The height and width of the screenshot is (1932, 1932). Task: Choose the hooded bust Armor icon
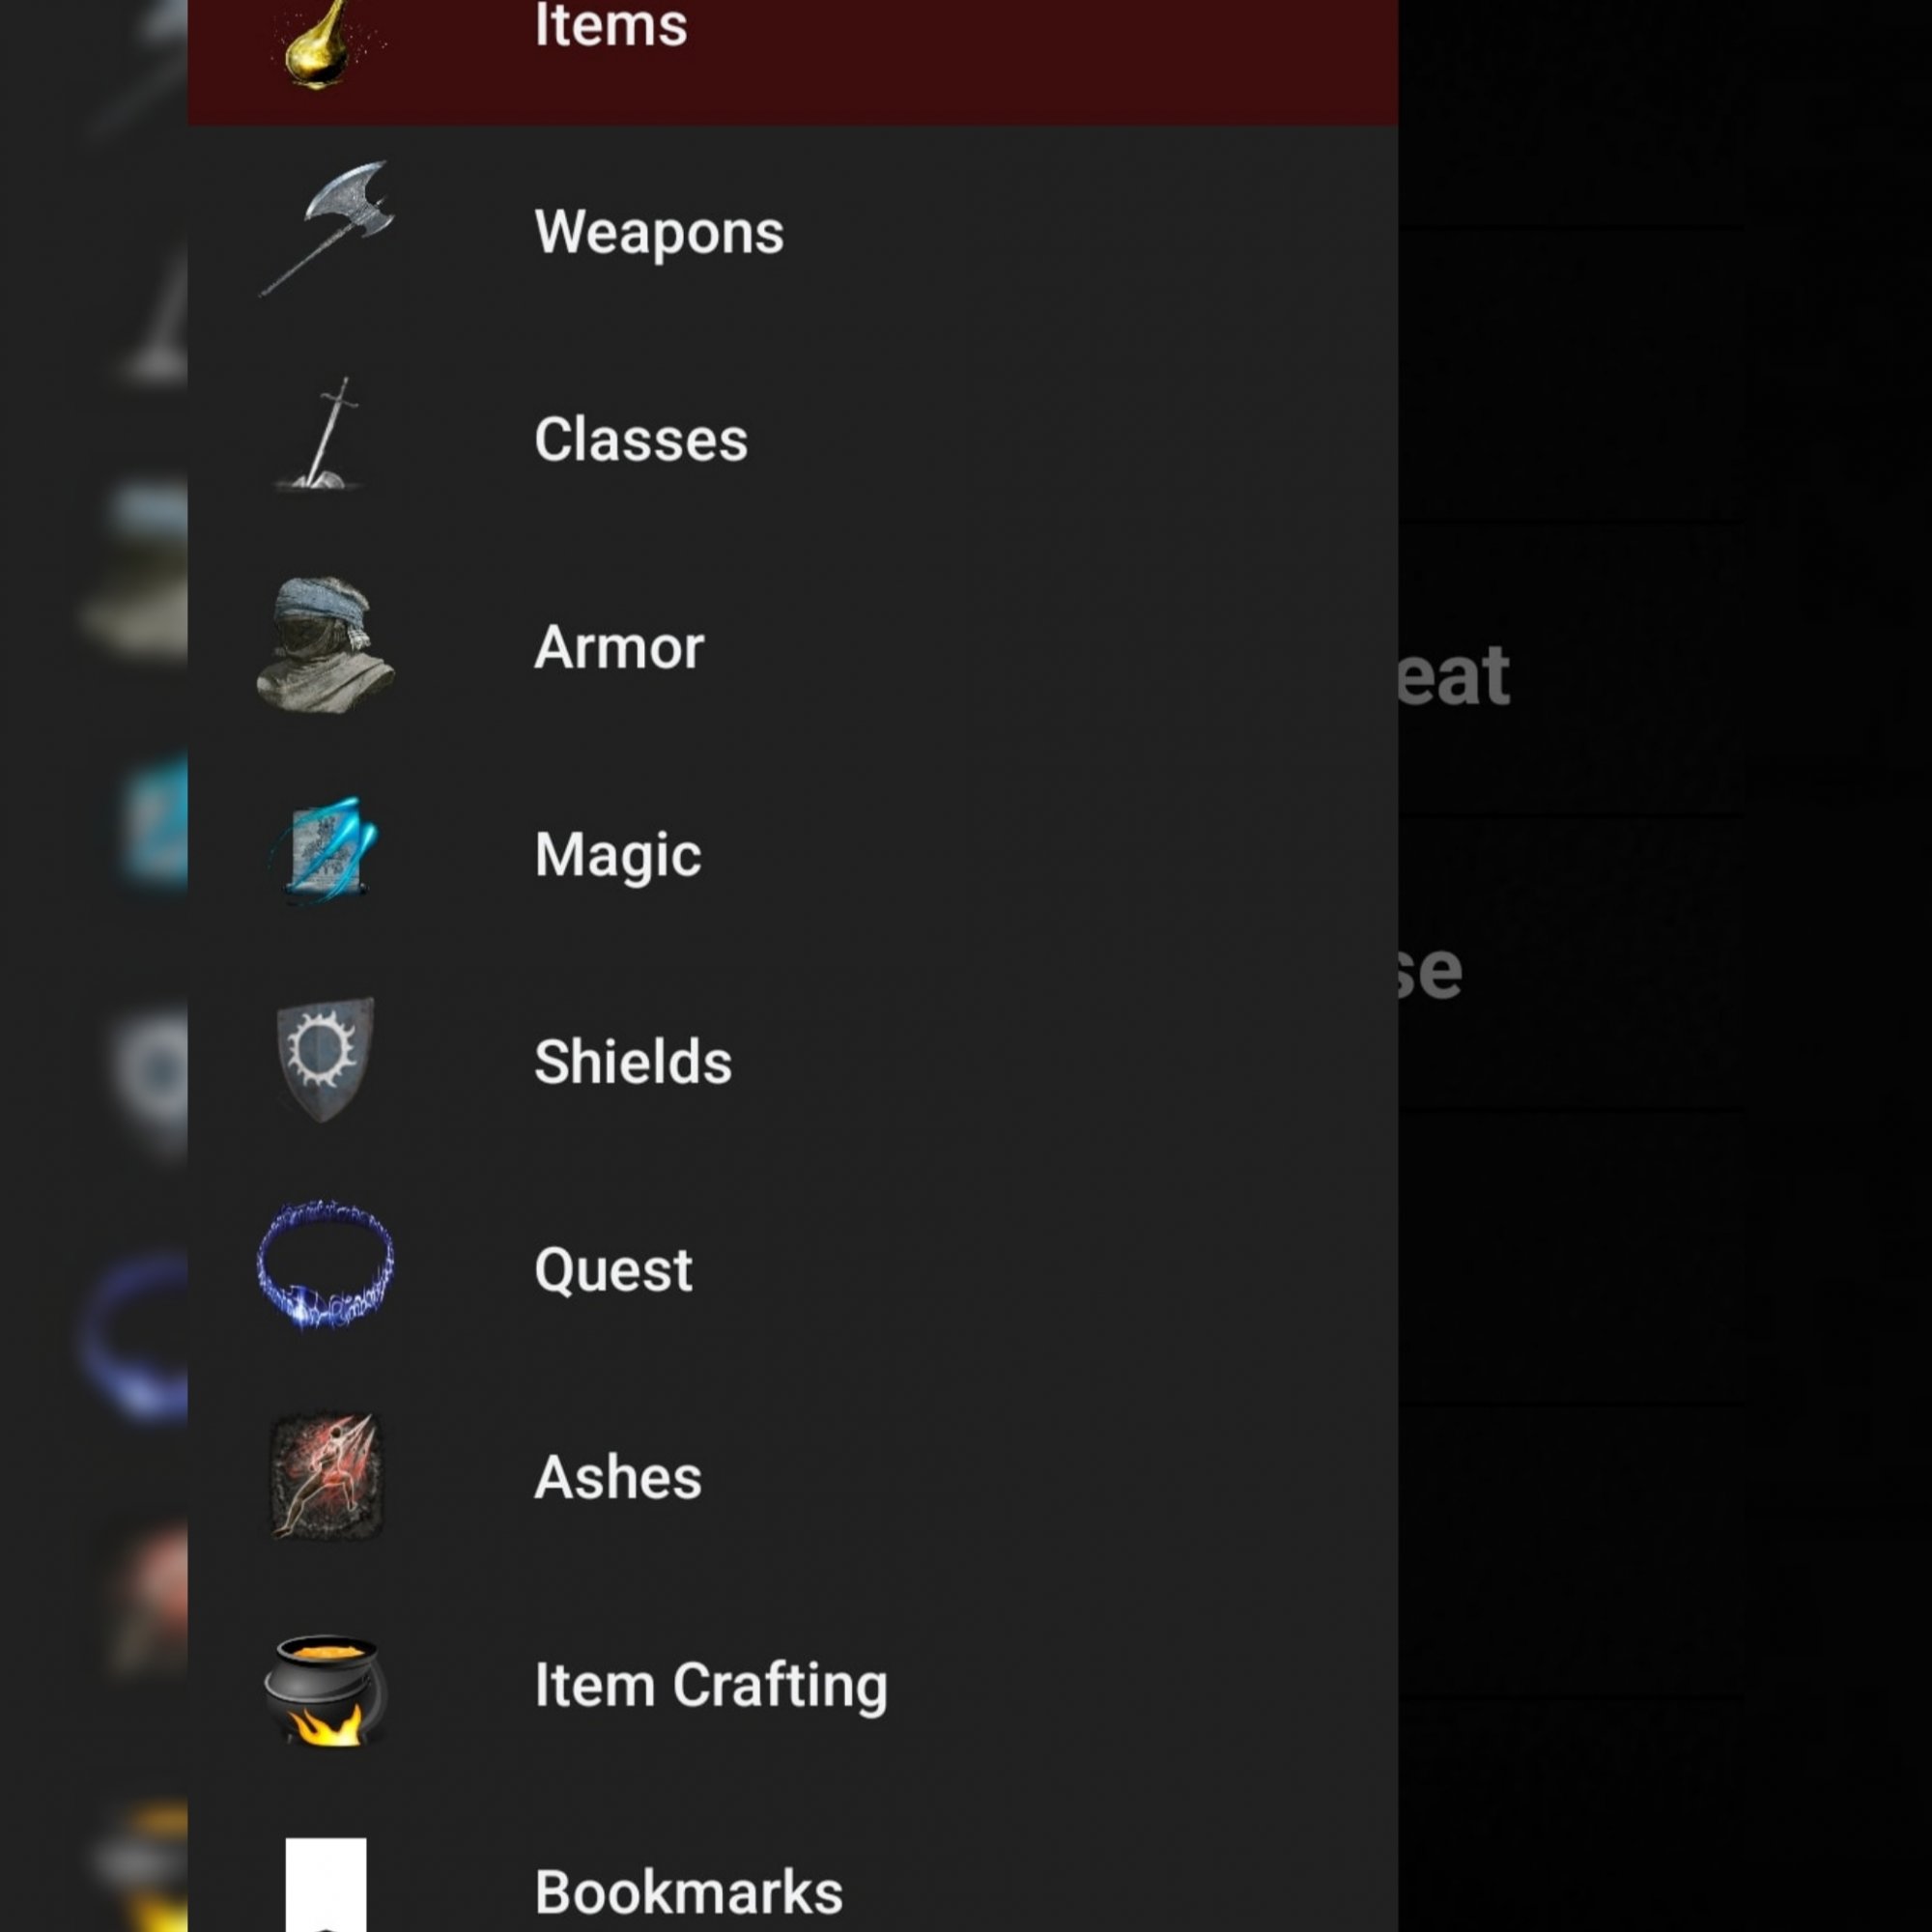pyautogui.click(x=326, y=645)
